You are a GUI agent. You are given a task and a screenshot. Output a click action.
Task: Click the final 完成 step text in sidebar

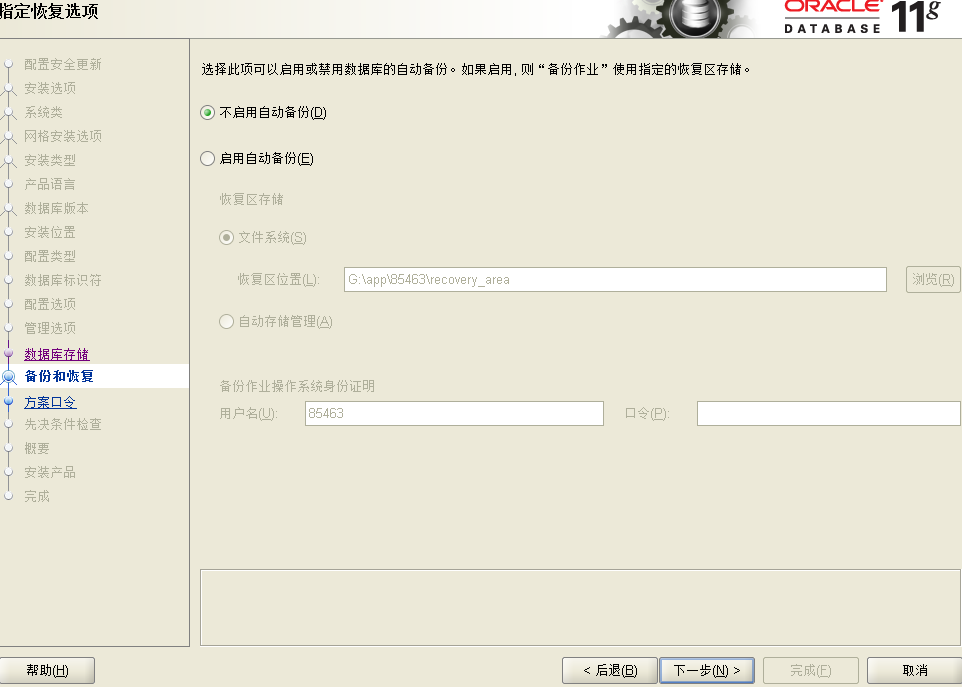[37, 496]
